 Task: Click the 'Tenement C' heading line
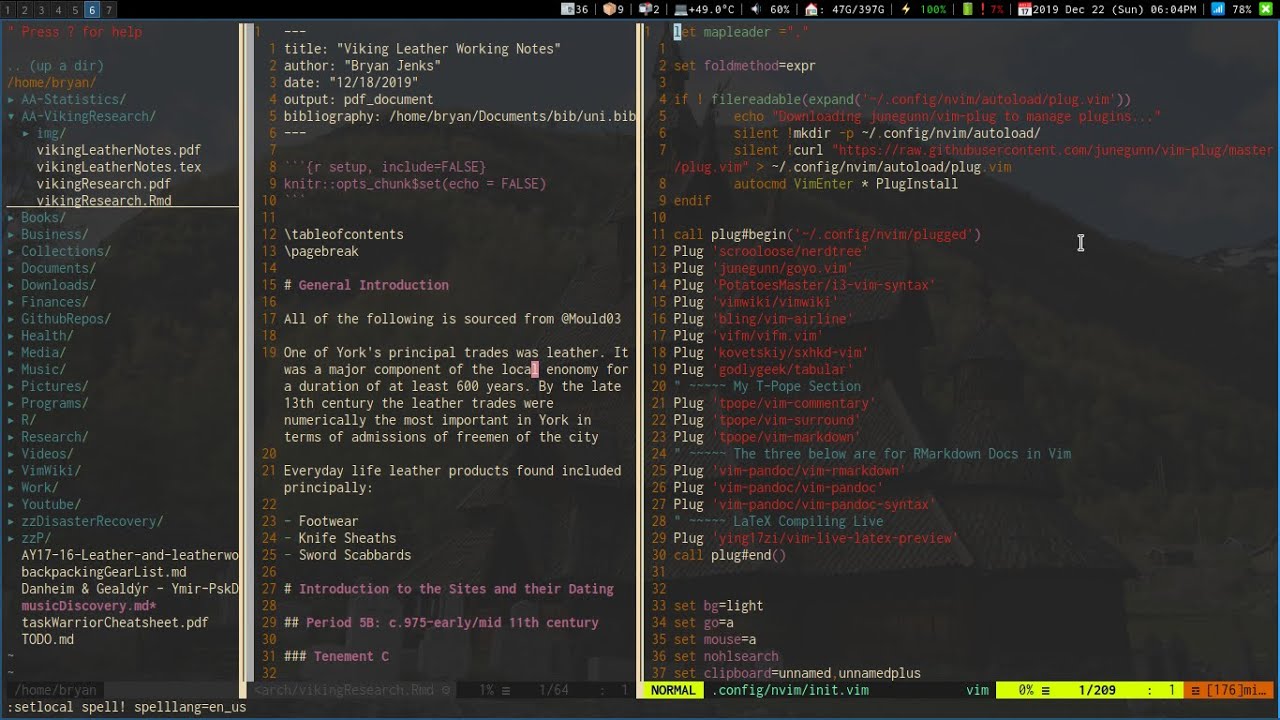[x=336, y=658]
